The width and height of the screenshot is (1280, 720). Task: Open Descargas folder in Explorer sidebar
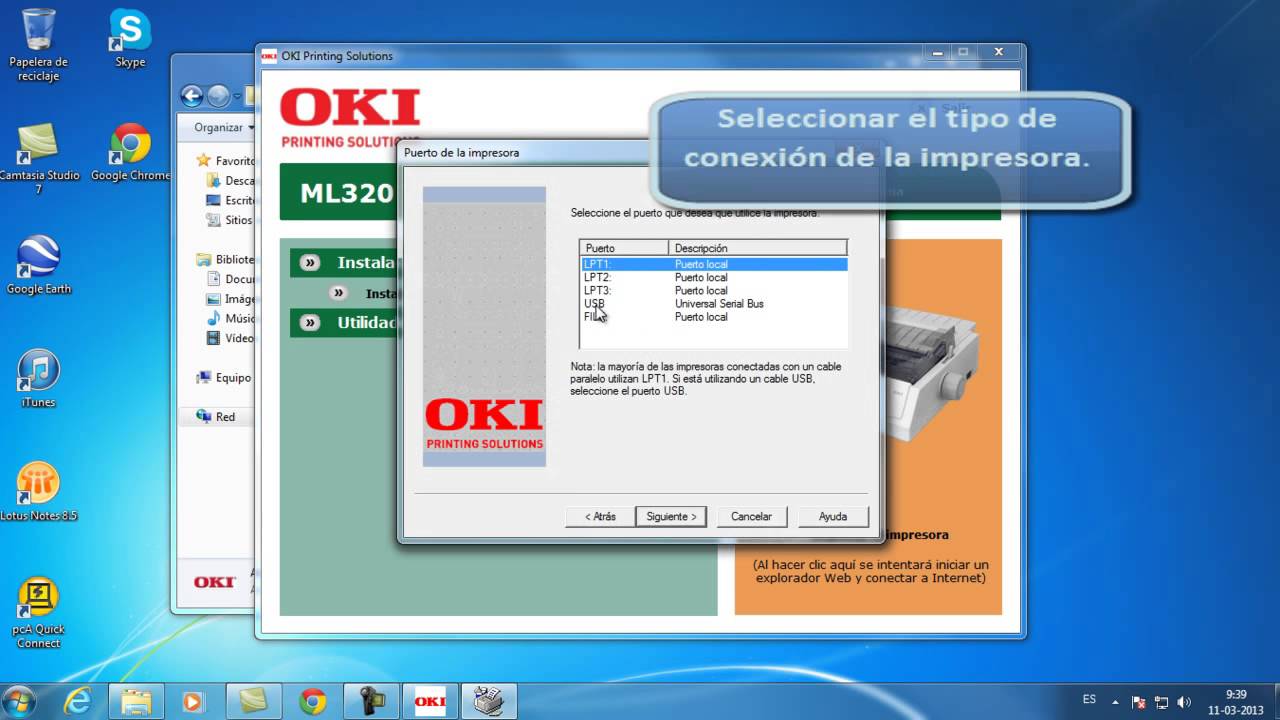tap(230, 181)
